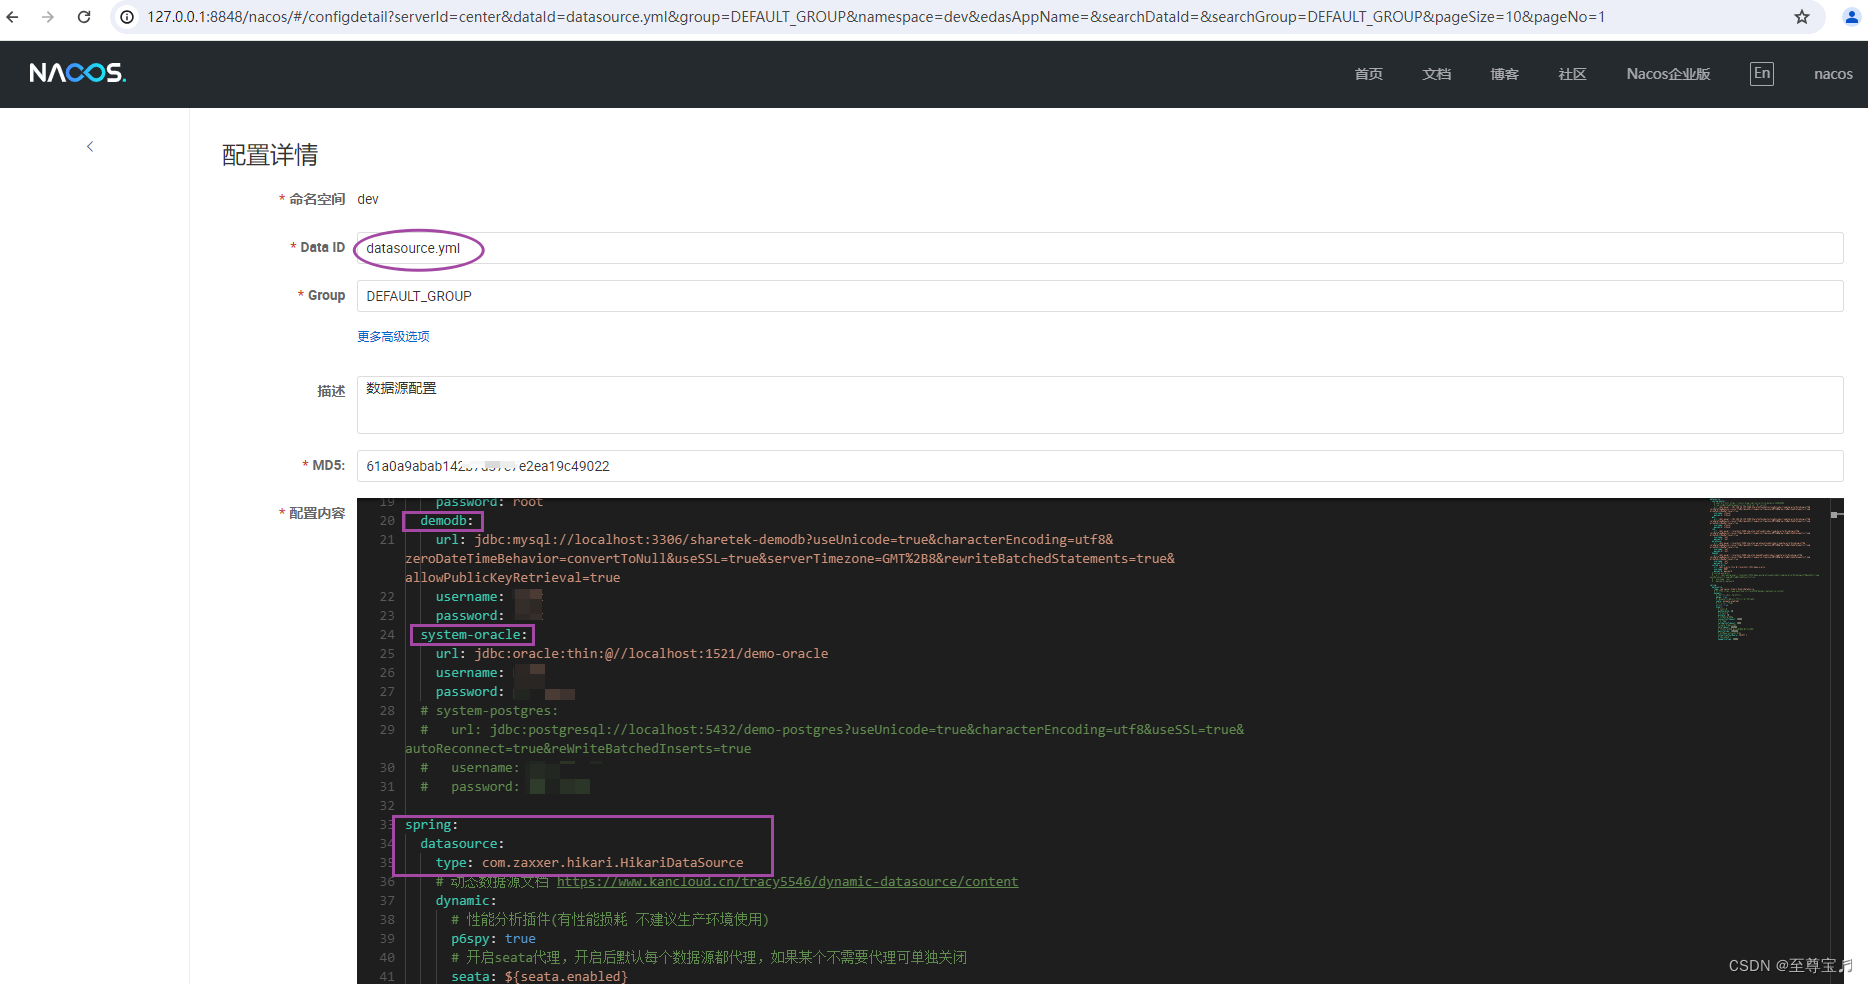Open site information icon in the address bar
This screenshot has width=1868, height=984.
click(x=126, y=16)
